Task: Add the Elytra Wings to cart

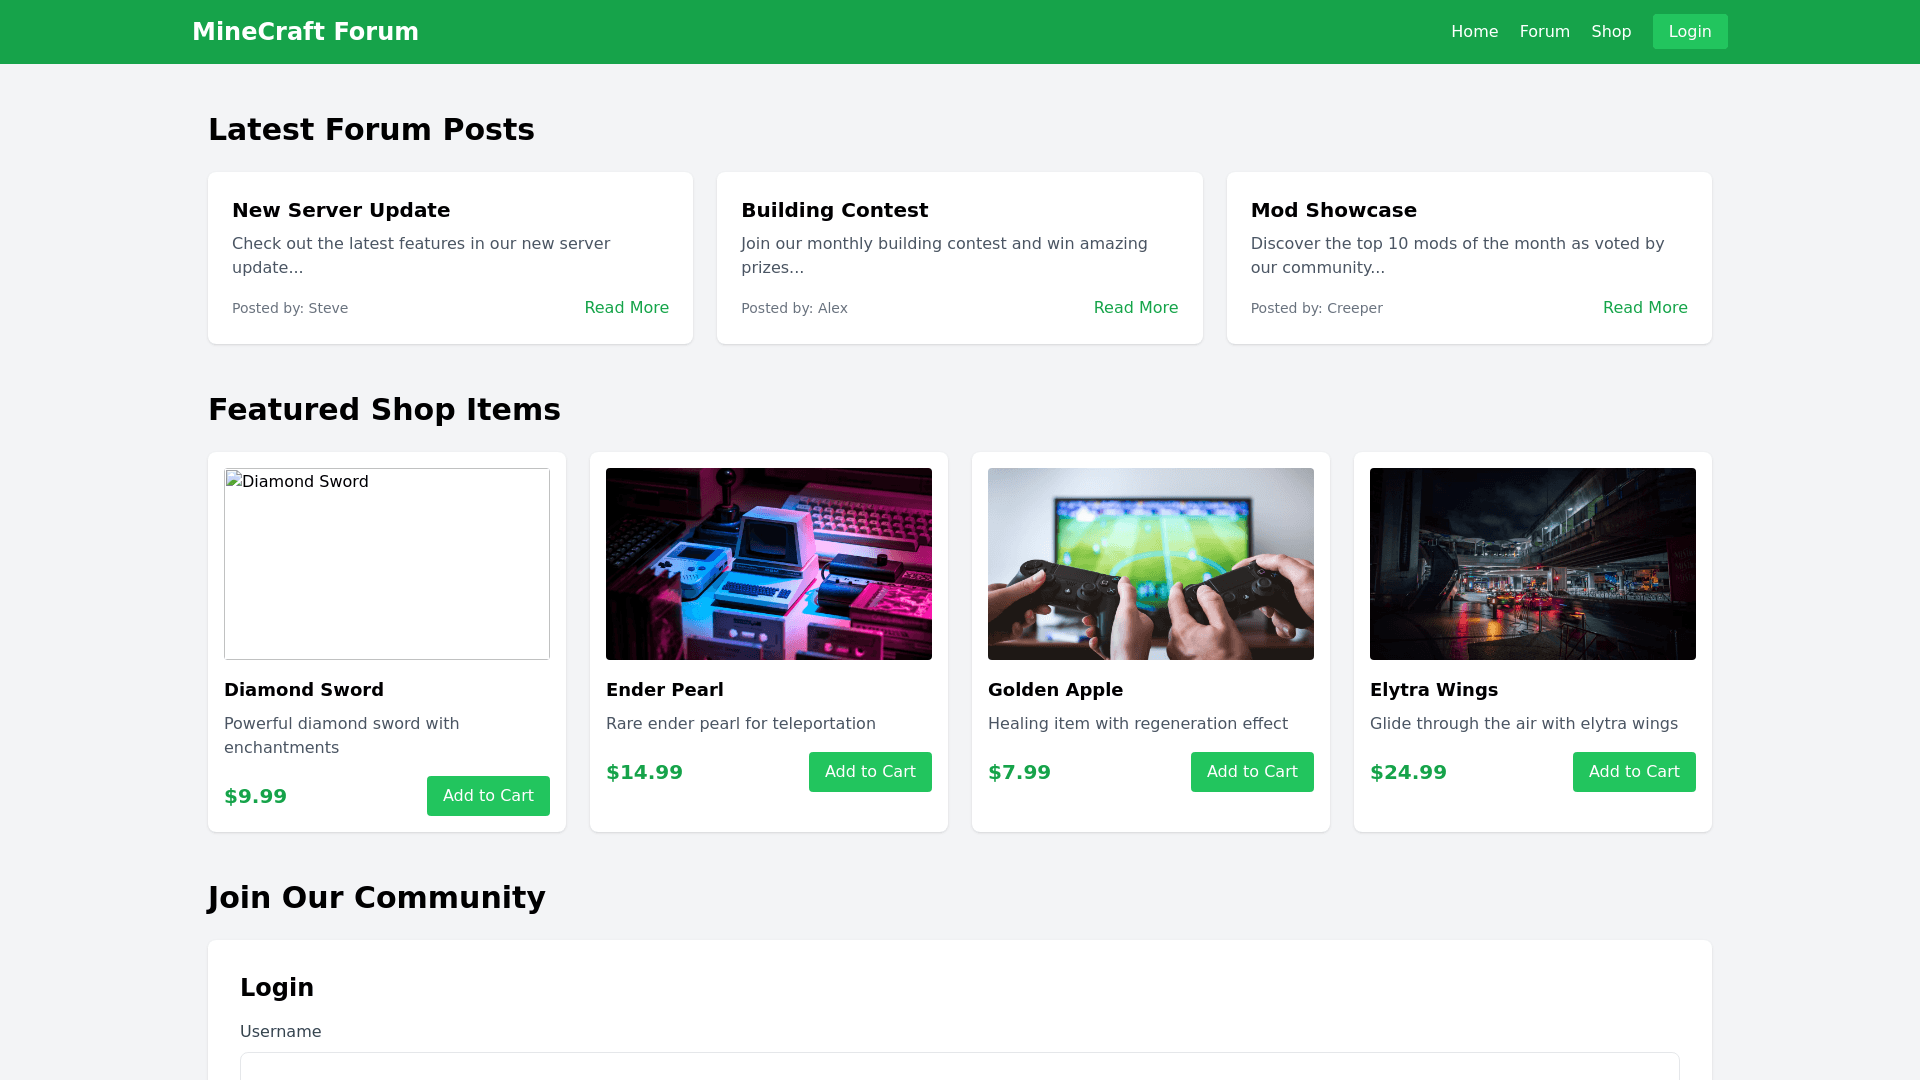Action: pyautogui.click(x=1634, y=772)
